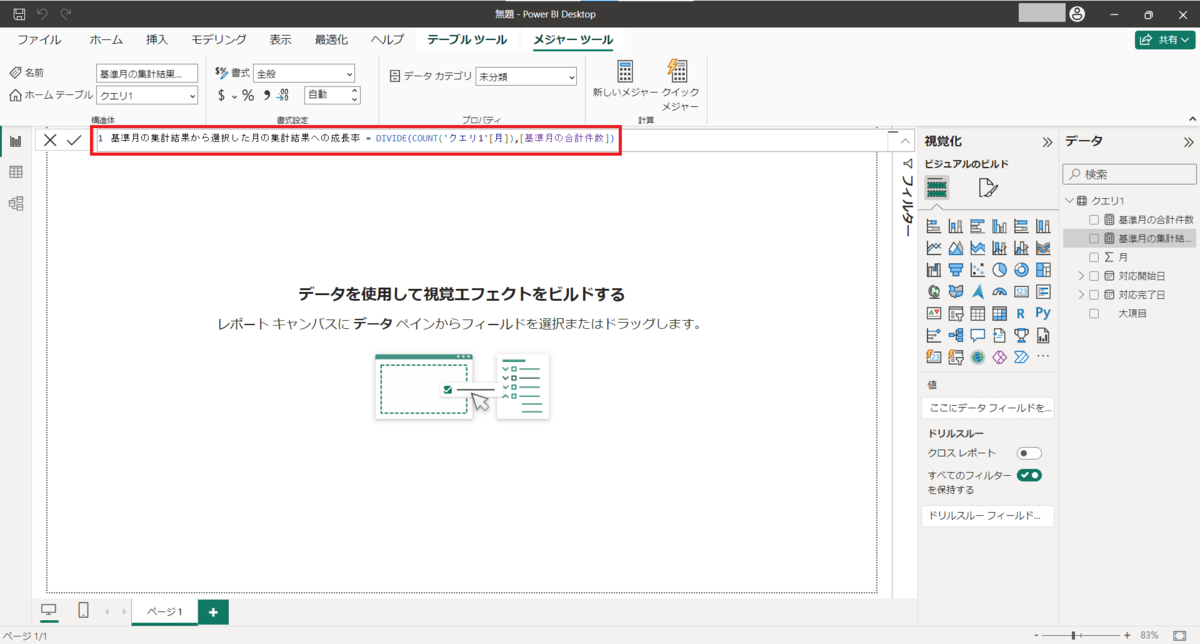Toggle すべてのフィルターを保持する switch
This screenshot has height=644, width=1200.
[1029, 475]
